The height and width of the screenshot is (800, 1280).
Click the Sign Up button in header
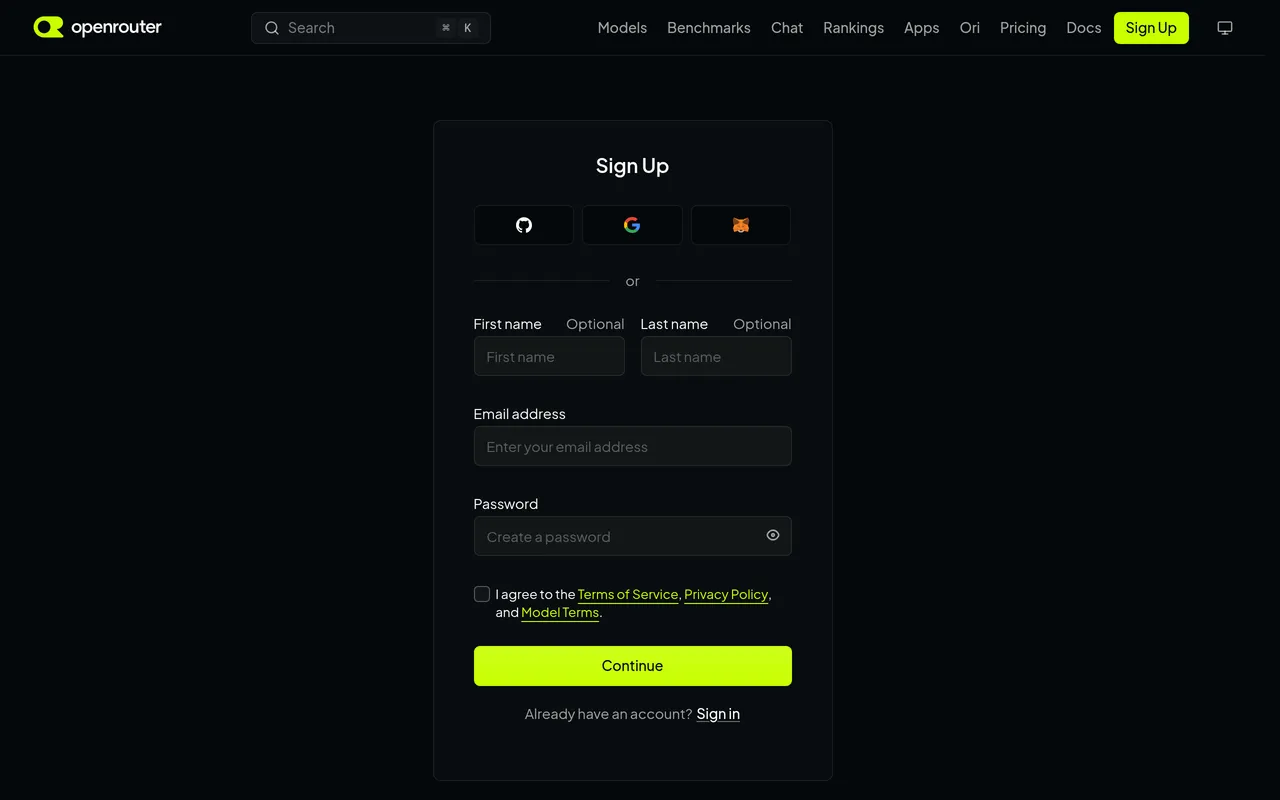pos(1151,28)
